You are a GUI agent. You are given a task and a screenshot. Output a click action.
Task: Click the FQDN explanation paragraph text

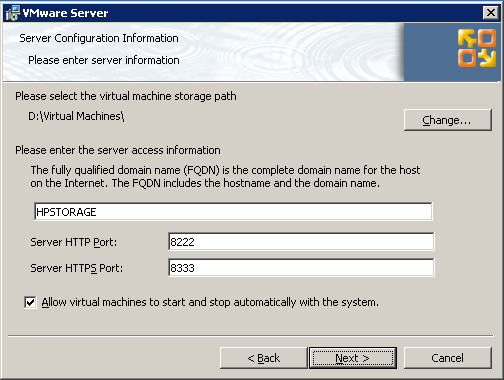[225, 177]
